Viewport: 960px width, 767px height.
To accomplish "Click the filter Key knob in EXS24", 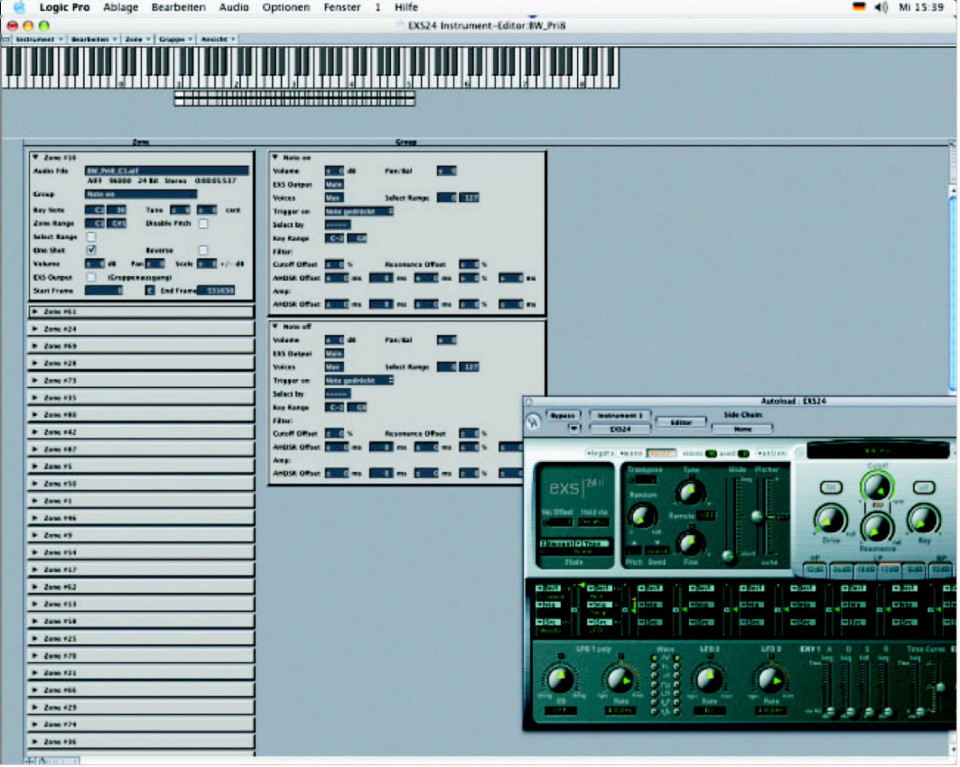I will click(x=923, y=519).
